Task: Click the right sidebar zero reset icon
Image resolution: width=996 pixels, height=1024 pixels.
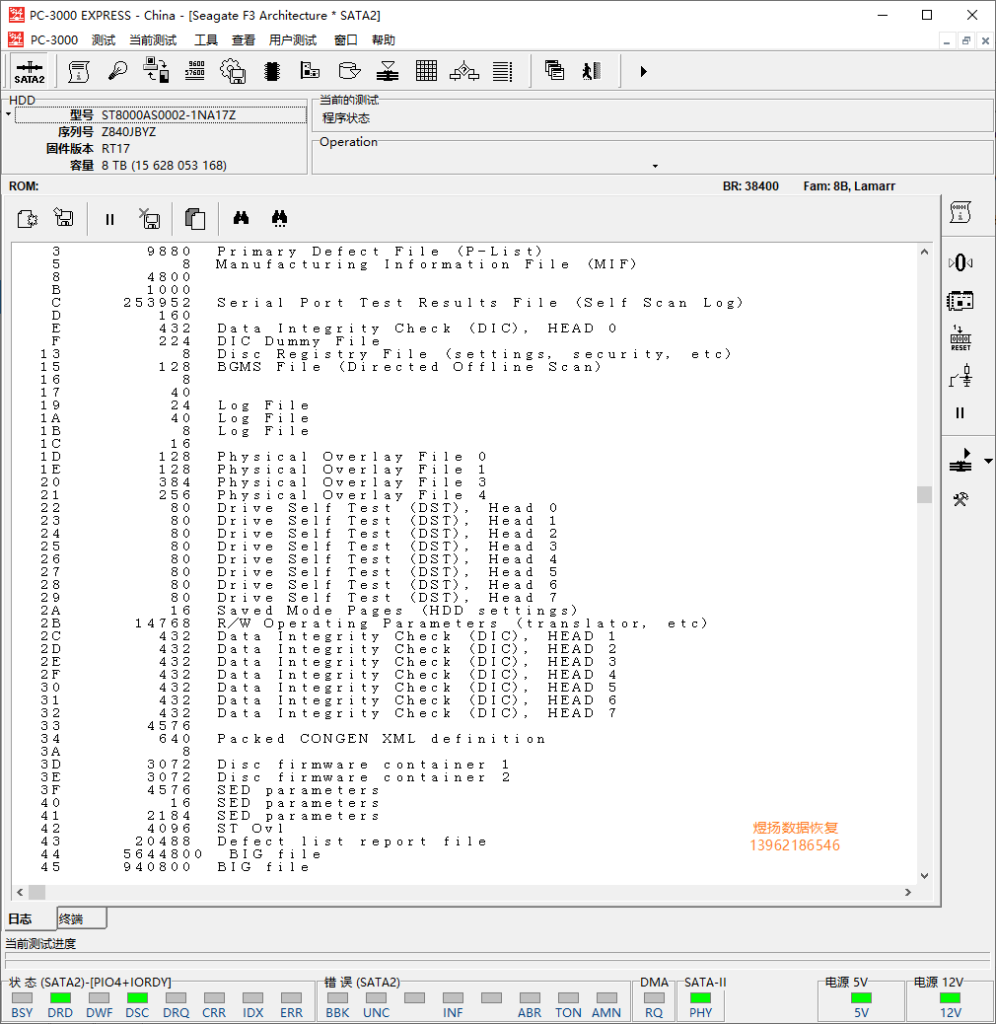Action: pos(960,263)
